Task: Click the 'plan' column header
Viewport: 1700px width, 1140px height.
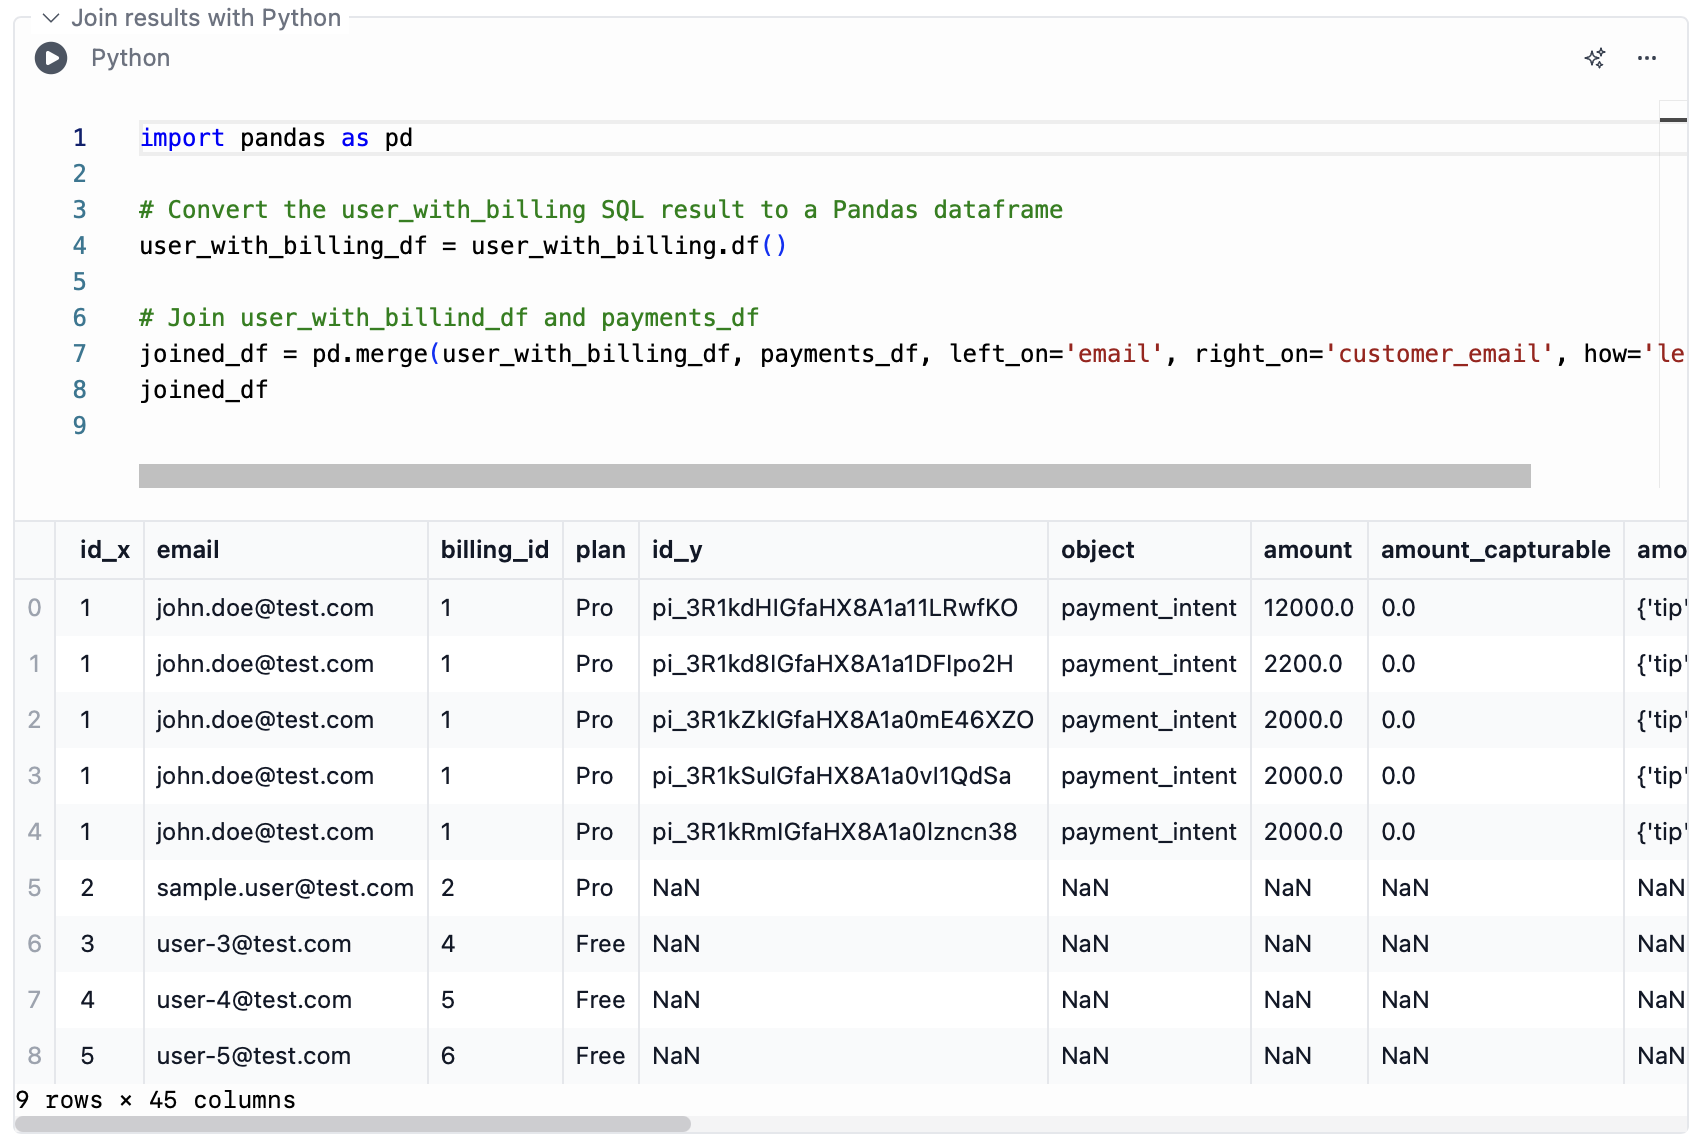Action: pyautogui.click(x=601, y=550)
